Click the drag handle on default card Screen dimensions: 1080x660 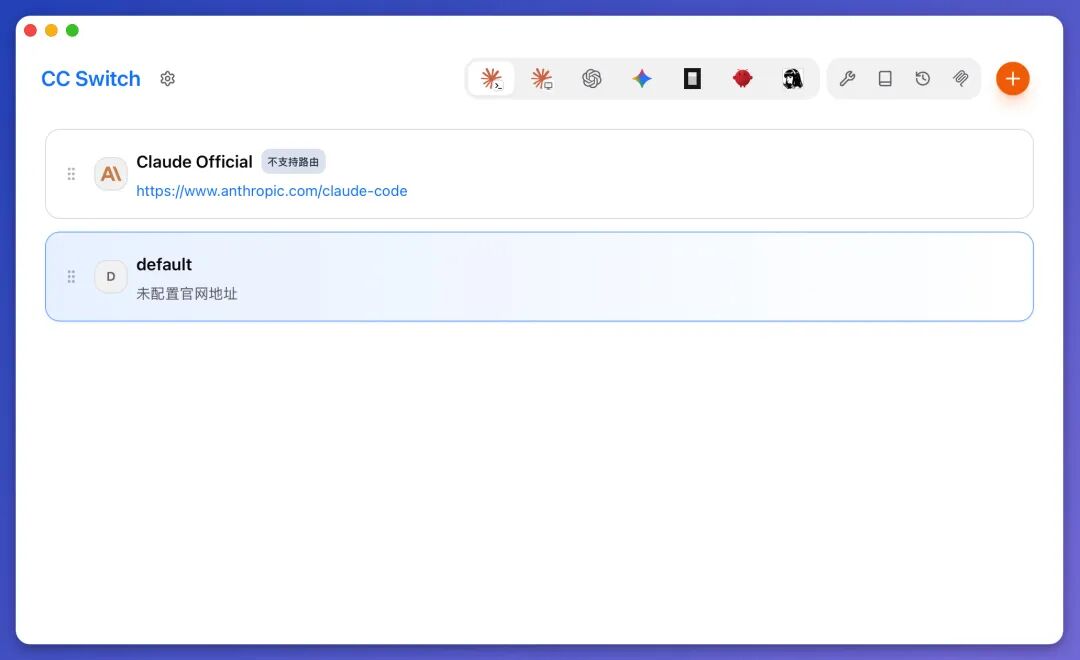tap(71, 276)
